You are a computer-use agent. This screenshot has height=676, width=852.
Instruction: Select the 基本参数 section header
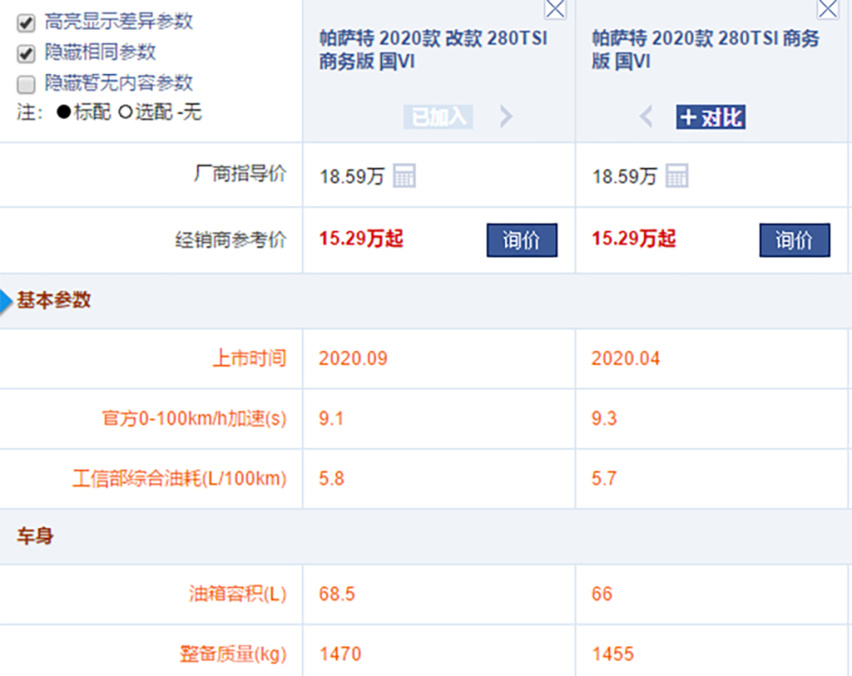(x=54, y=300)
